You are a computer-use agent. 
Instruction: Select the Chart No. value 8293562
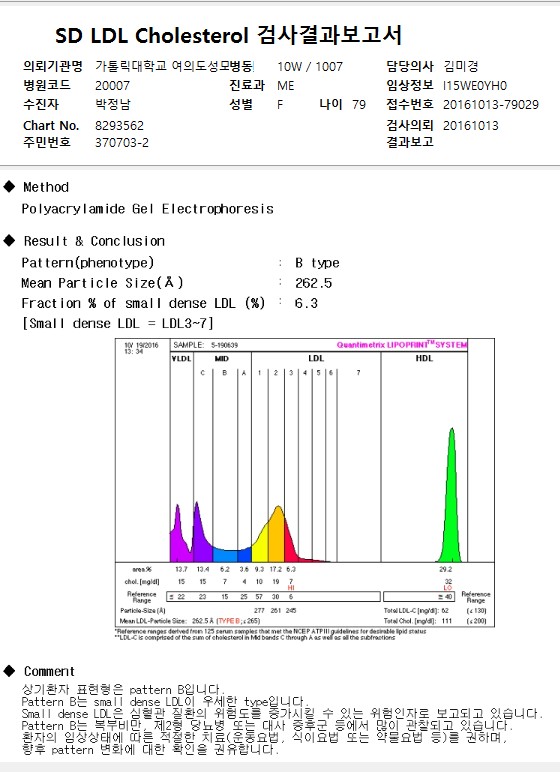tap(119, 126)
